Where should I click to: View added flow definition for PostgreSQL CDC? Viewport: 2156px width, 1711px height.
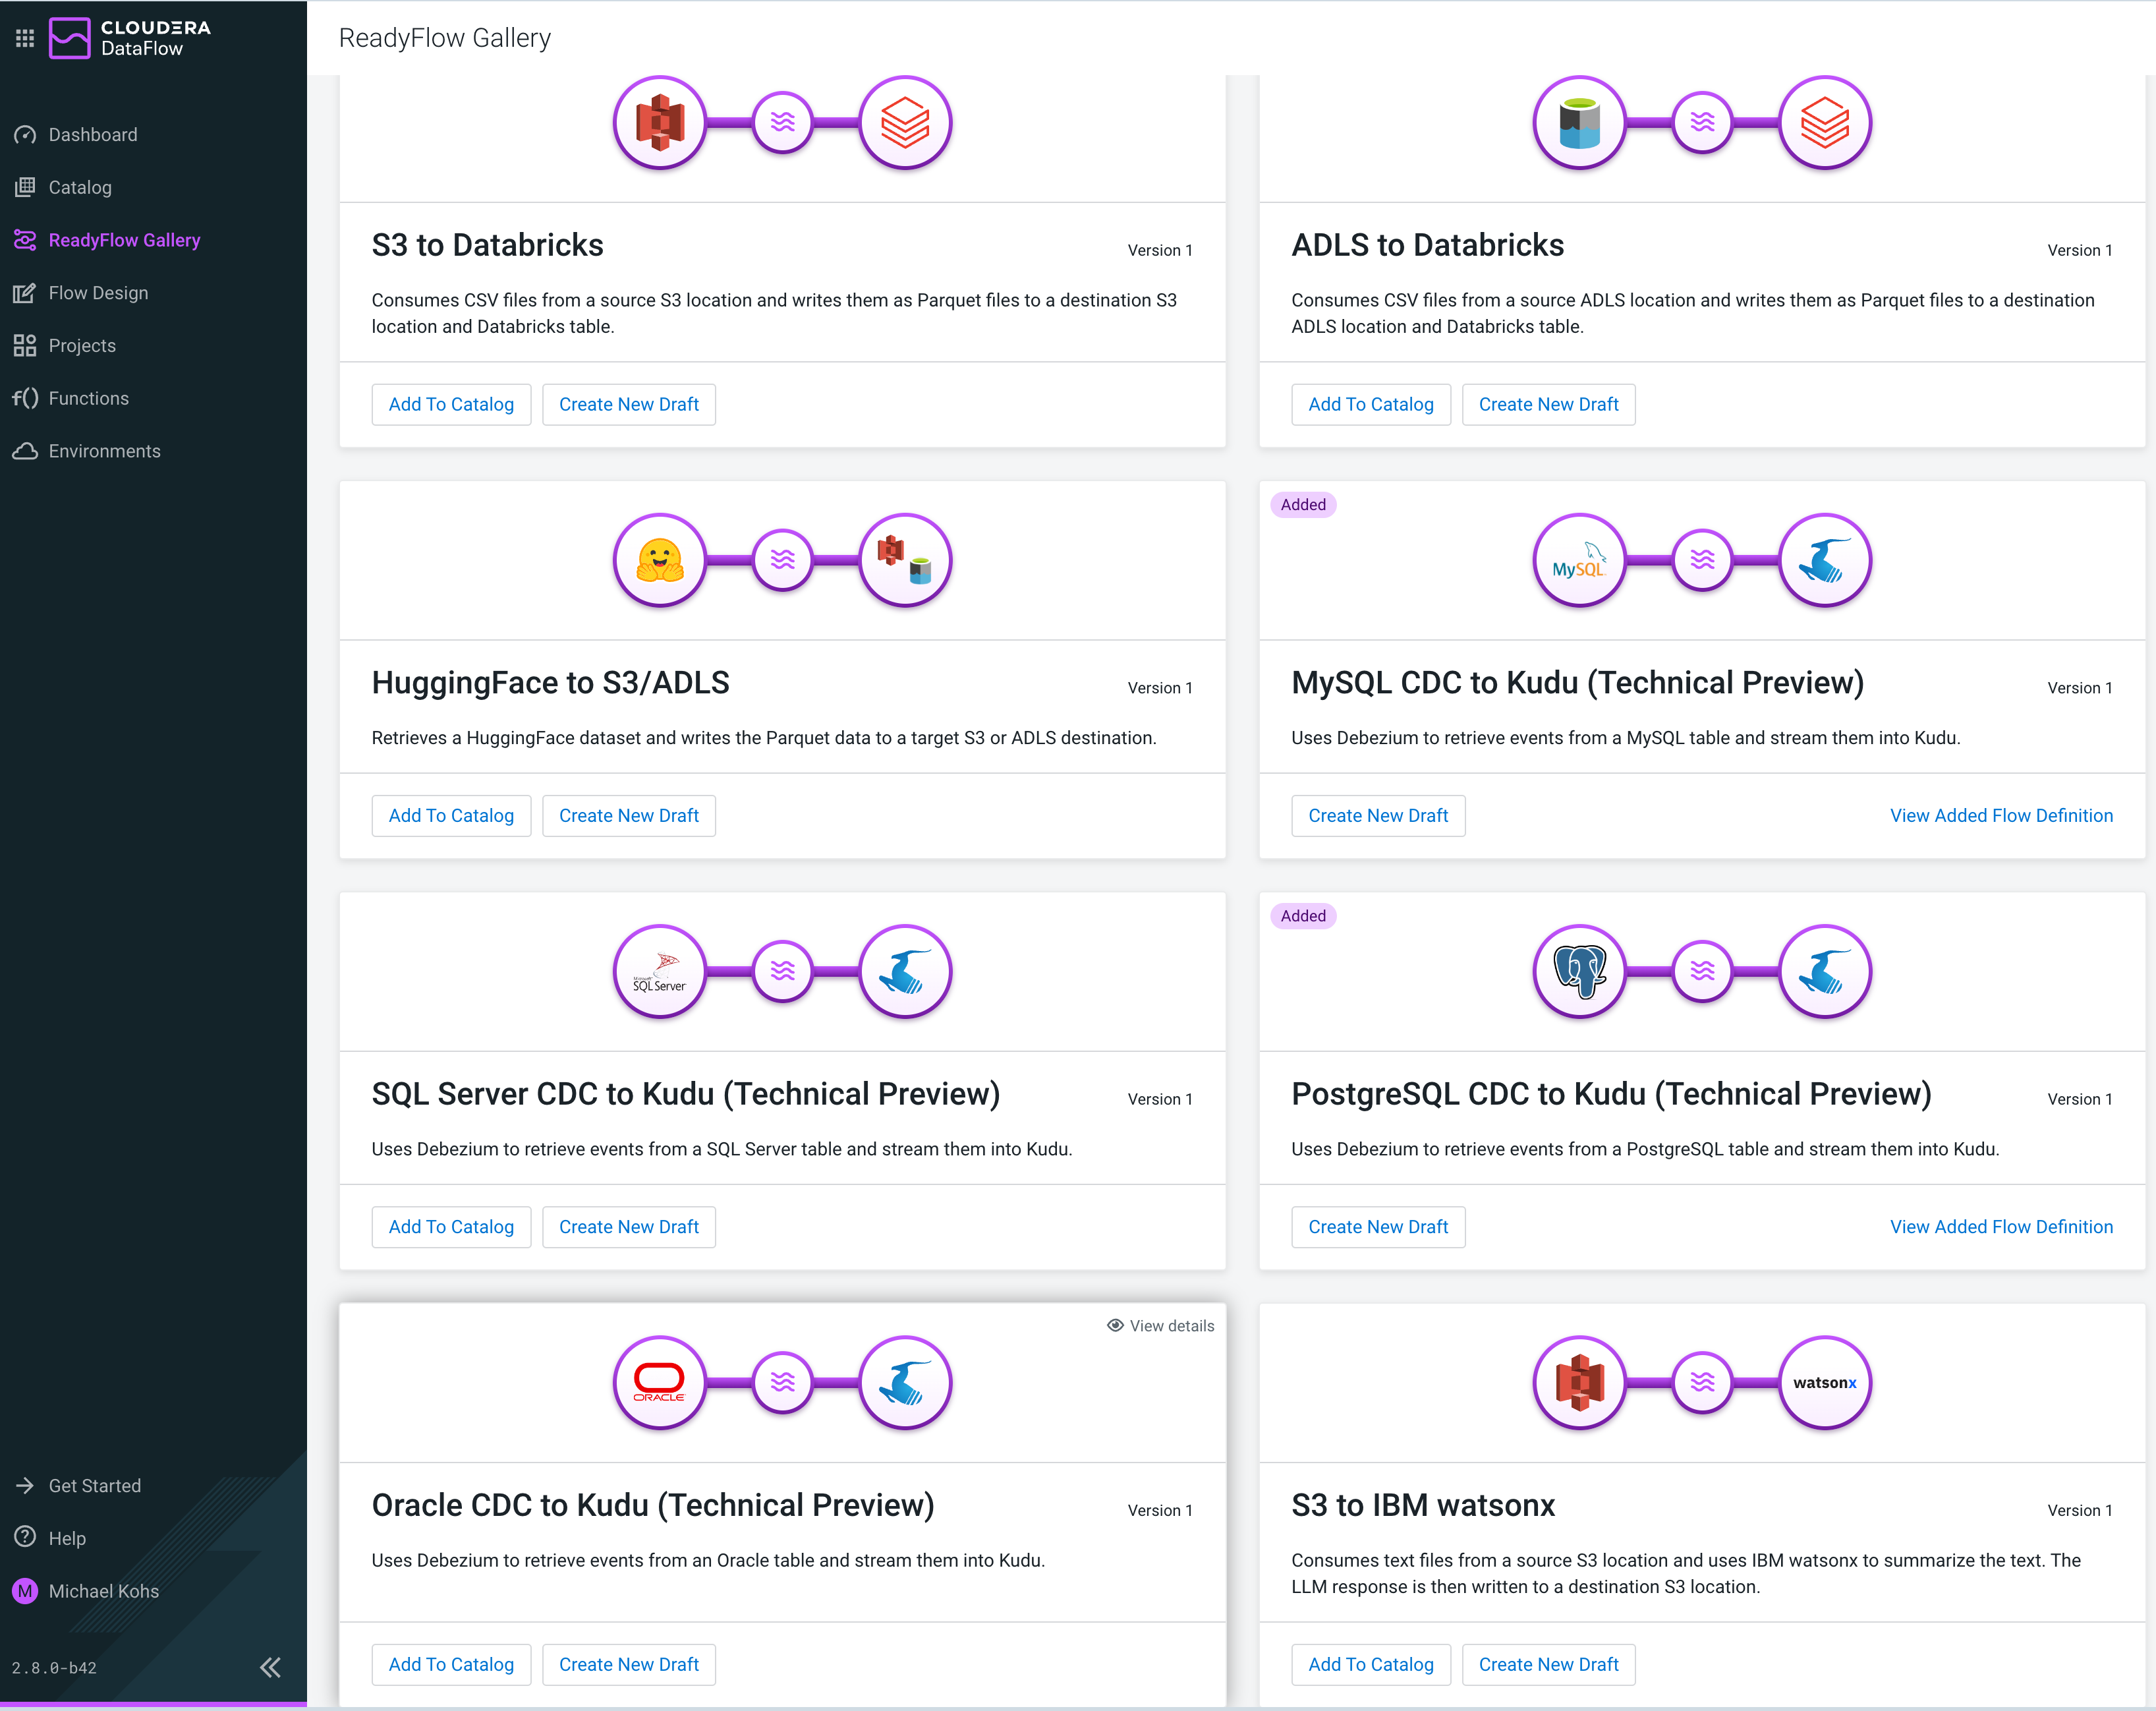2000,1226
